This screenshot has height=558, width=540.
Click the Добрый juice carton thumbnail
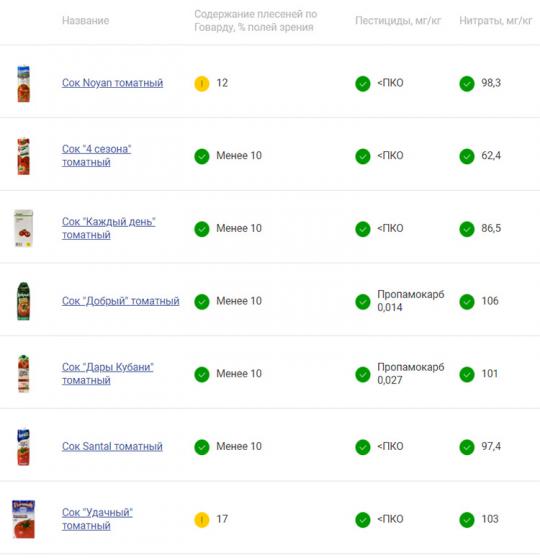tap(23, 301)
